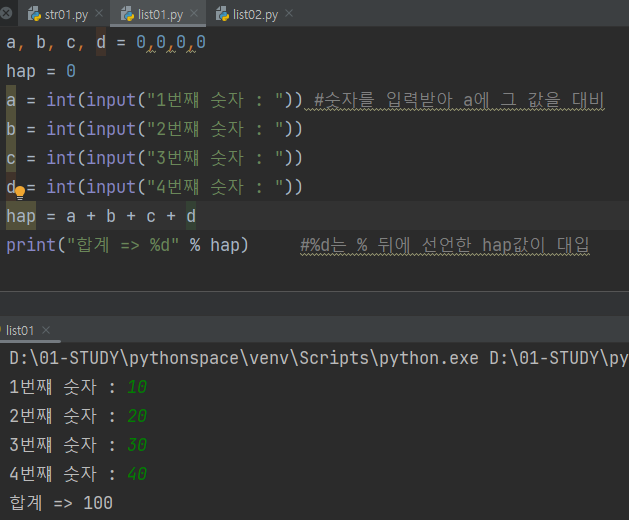Viewport: 629px width, 520px height.
Task: Click the console value 10
Action: click(137, 387)
